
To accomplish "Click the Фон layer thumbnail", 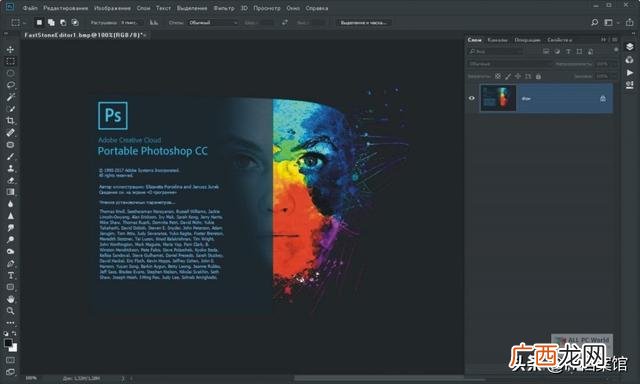I will [498, 98].
